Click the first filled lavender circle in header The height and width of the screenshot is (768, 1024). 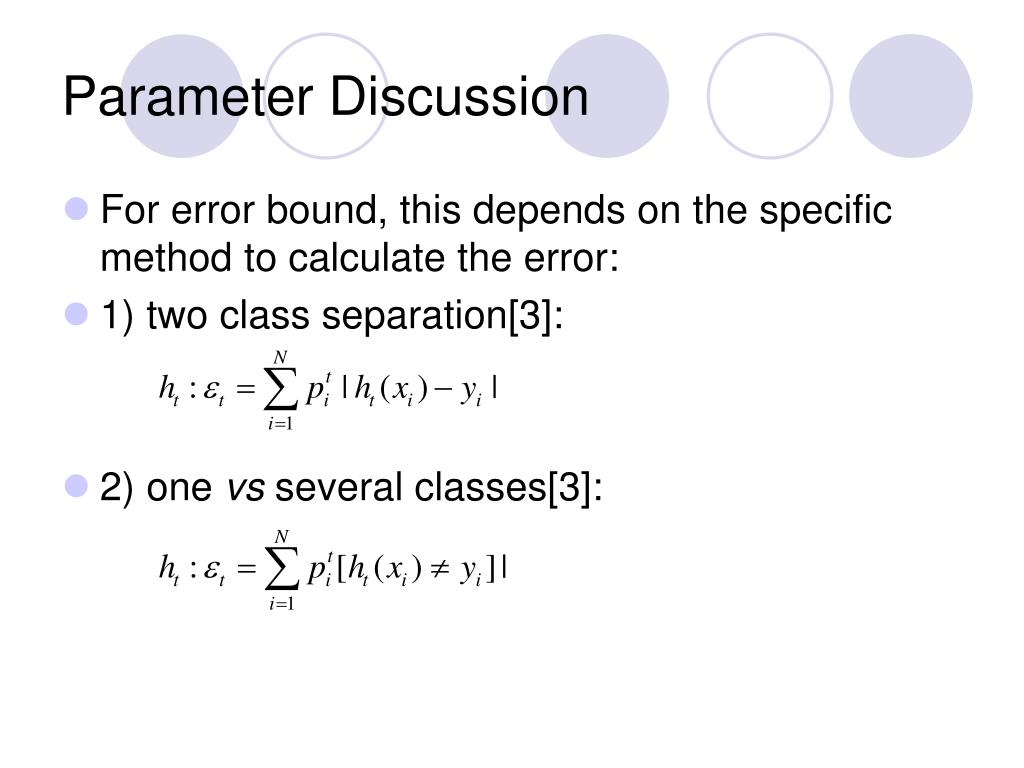182,96
